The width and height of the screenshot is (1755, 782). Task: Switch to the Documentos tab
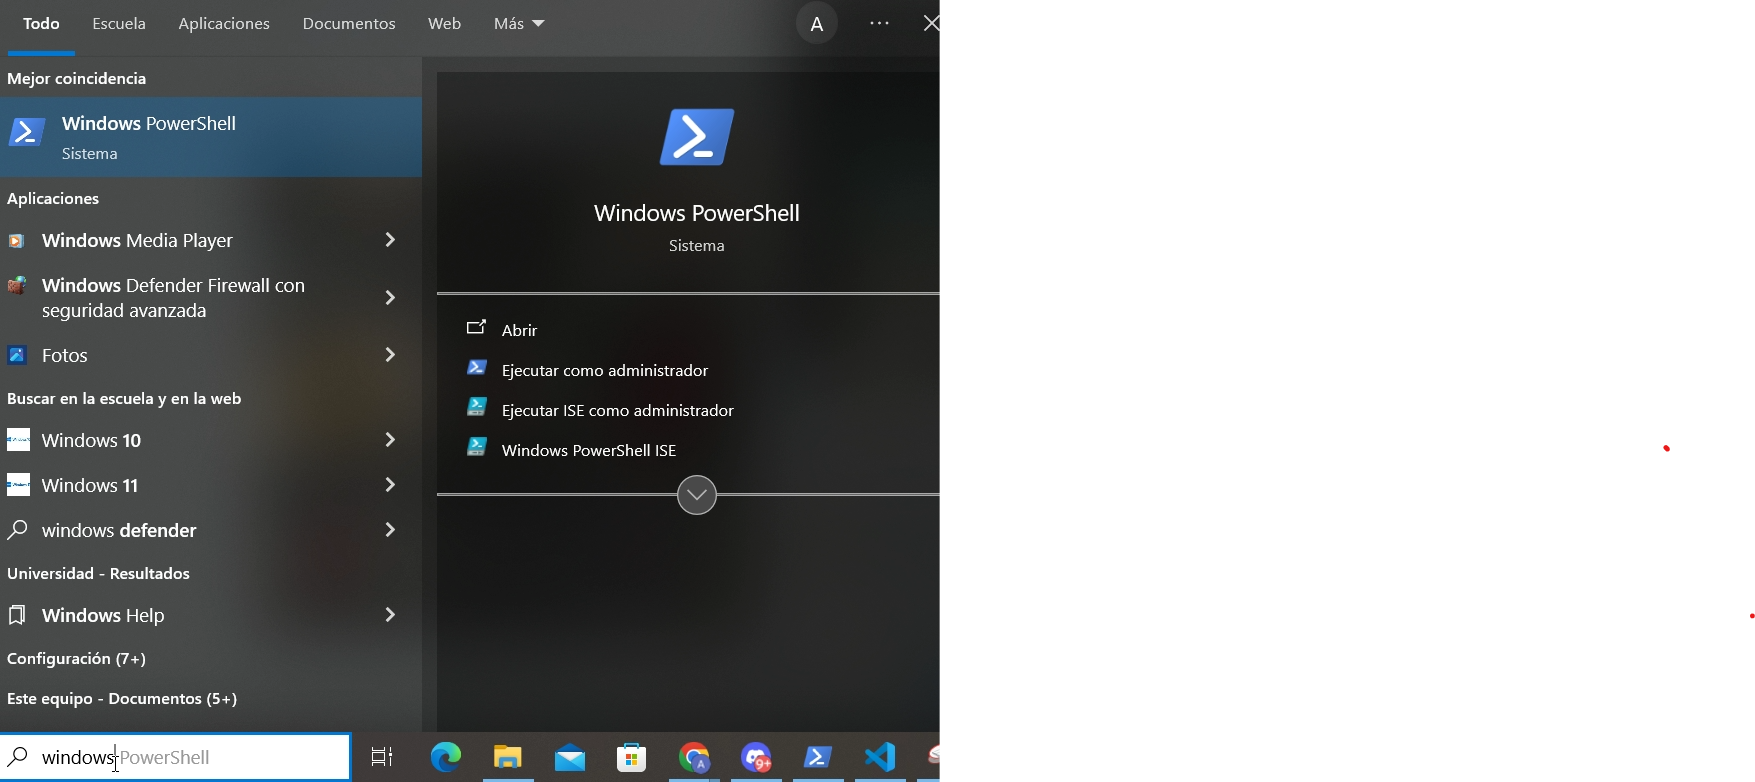click(x=349, y=23)
